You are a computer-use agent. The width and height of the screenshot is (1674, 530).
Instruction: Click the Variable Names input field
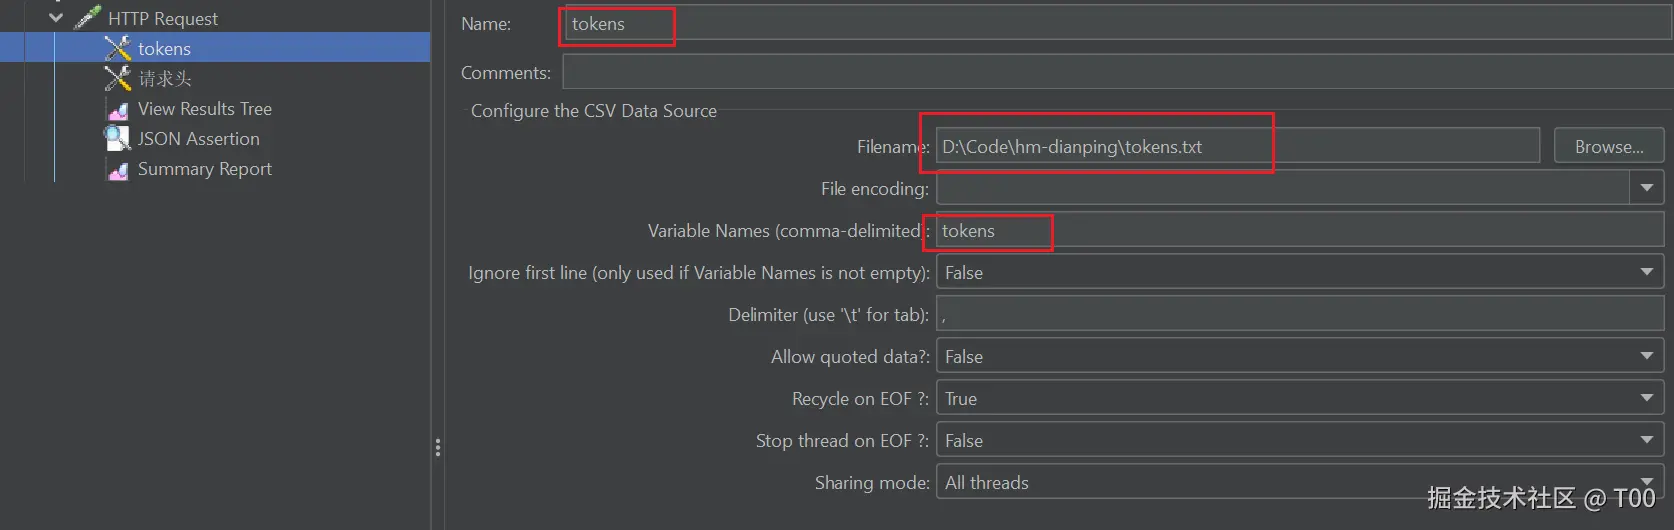click(1298, 230)
